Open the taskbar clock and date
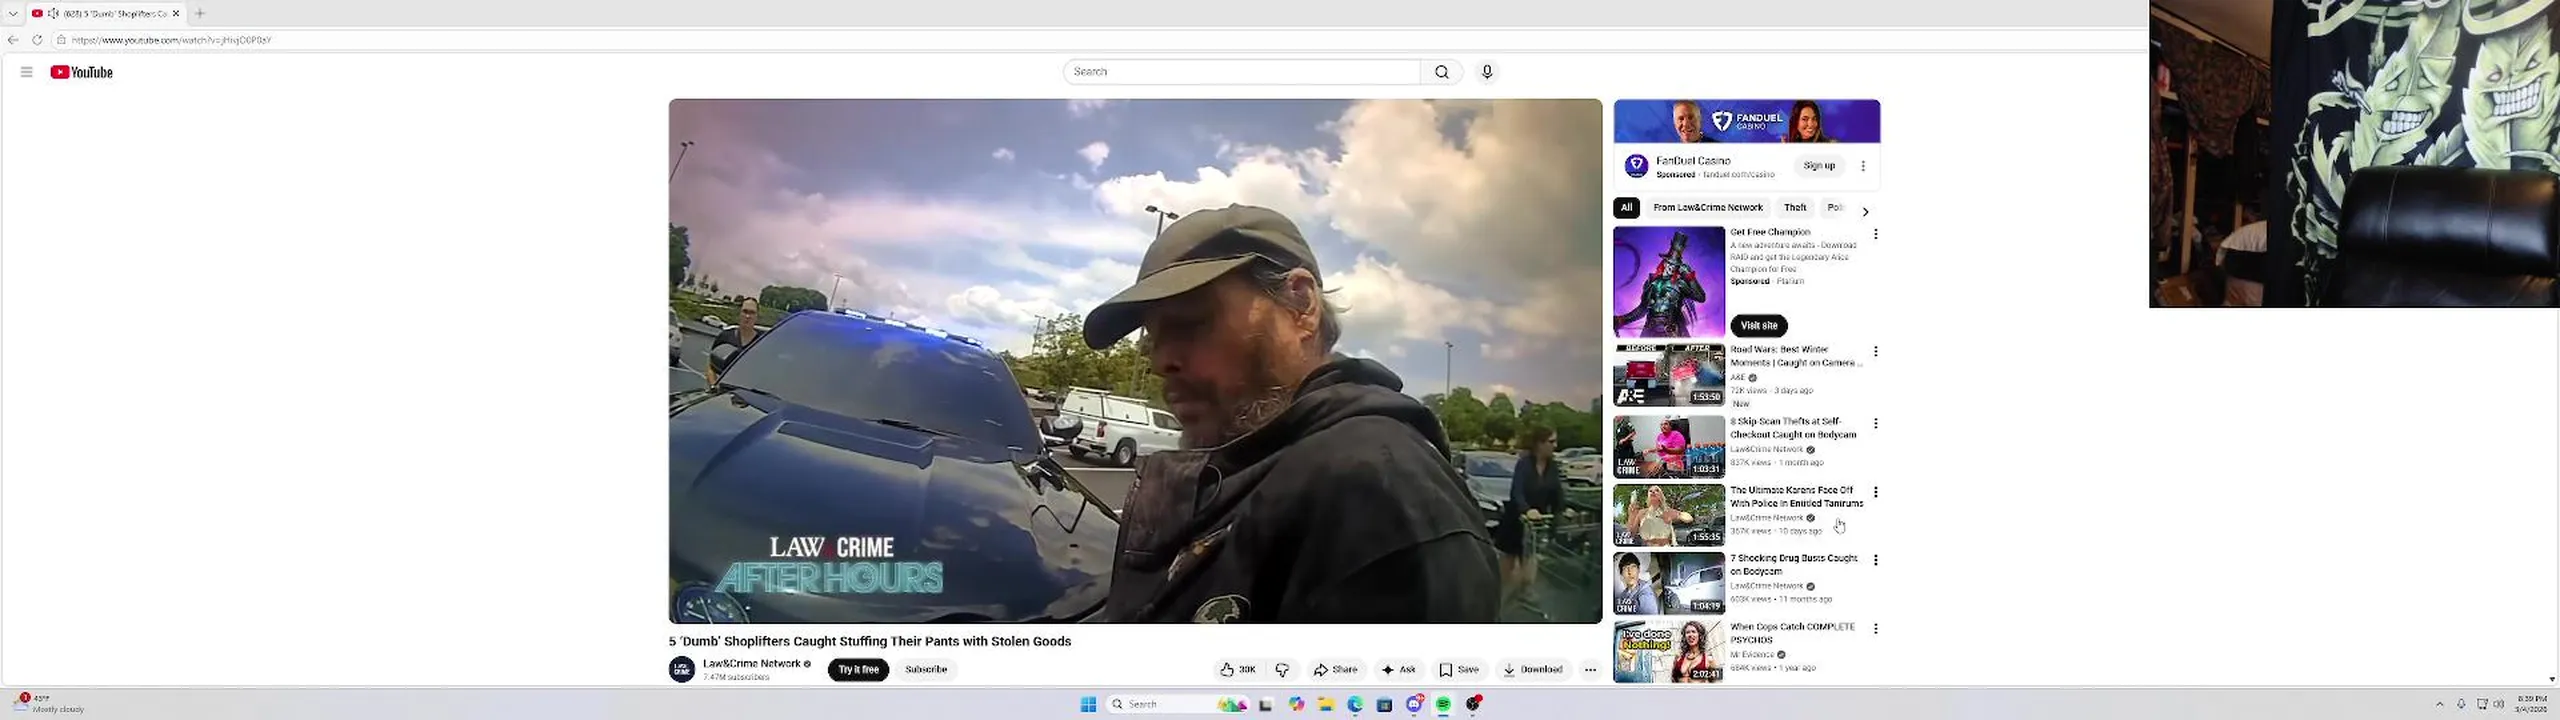Screen dimensions: 2560x720 pos(2531,704)
